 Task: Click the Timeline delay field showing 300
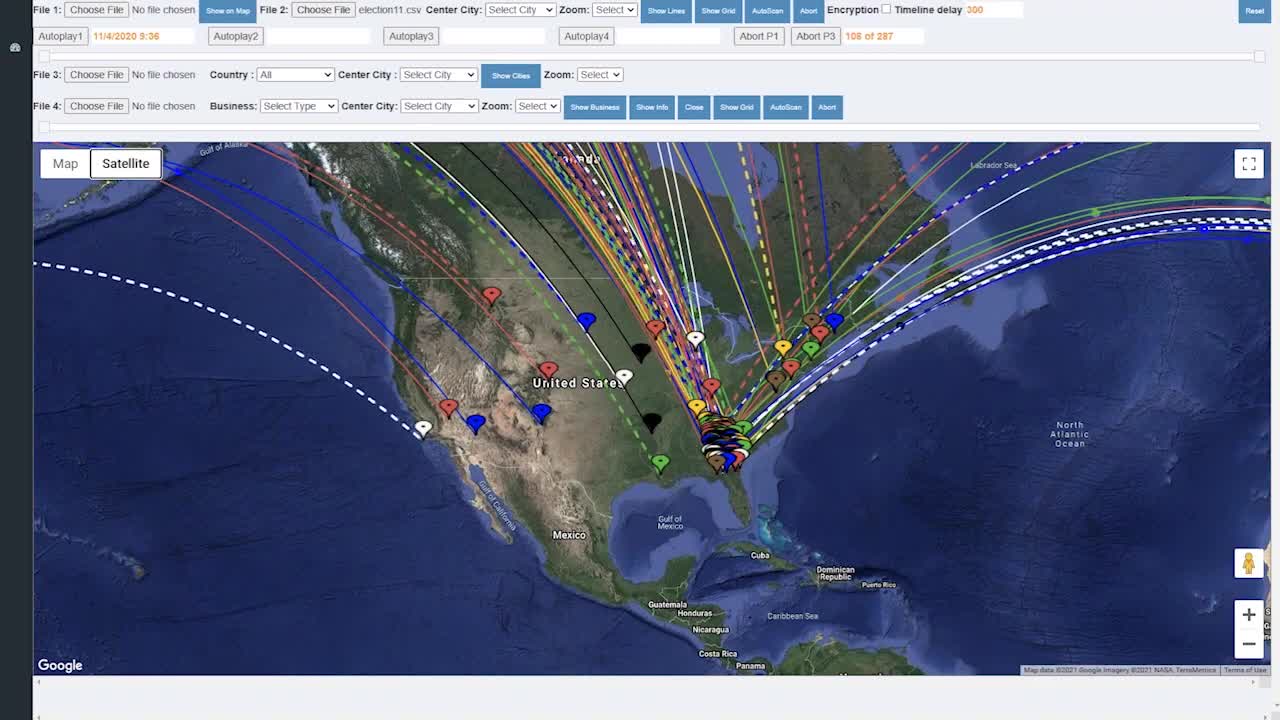tap(993, 10)
